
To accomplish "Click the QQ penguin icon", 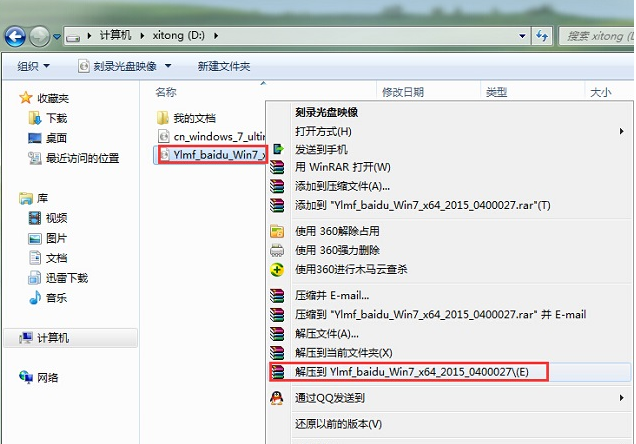I will coord(277,398).
